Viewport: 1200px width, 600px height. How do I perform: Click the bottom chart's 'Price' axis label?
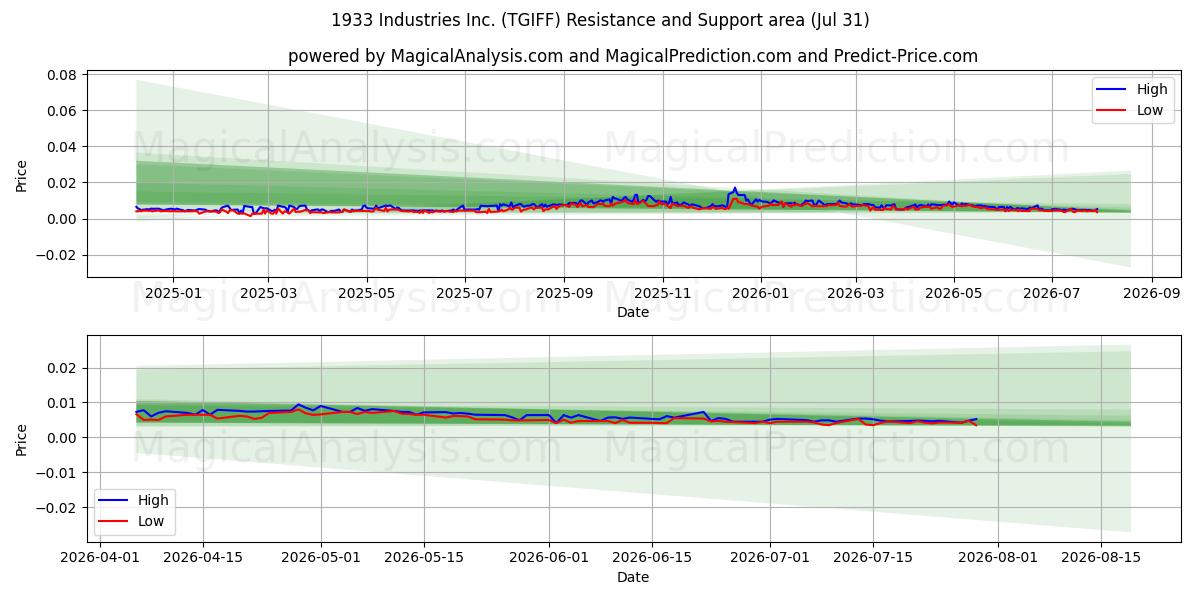pos(22,439)
